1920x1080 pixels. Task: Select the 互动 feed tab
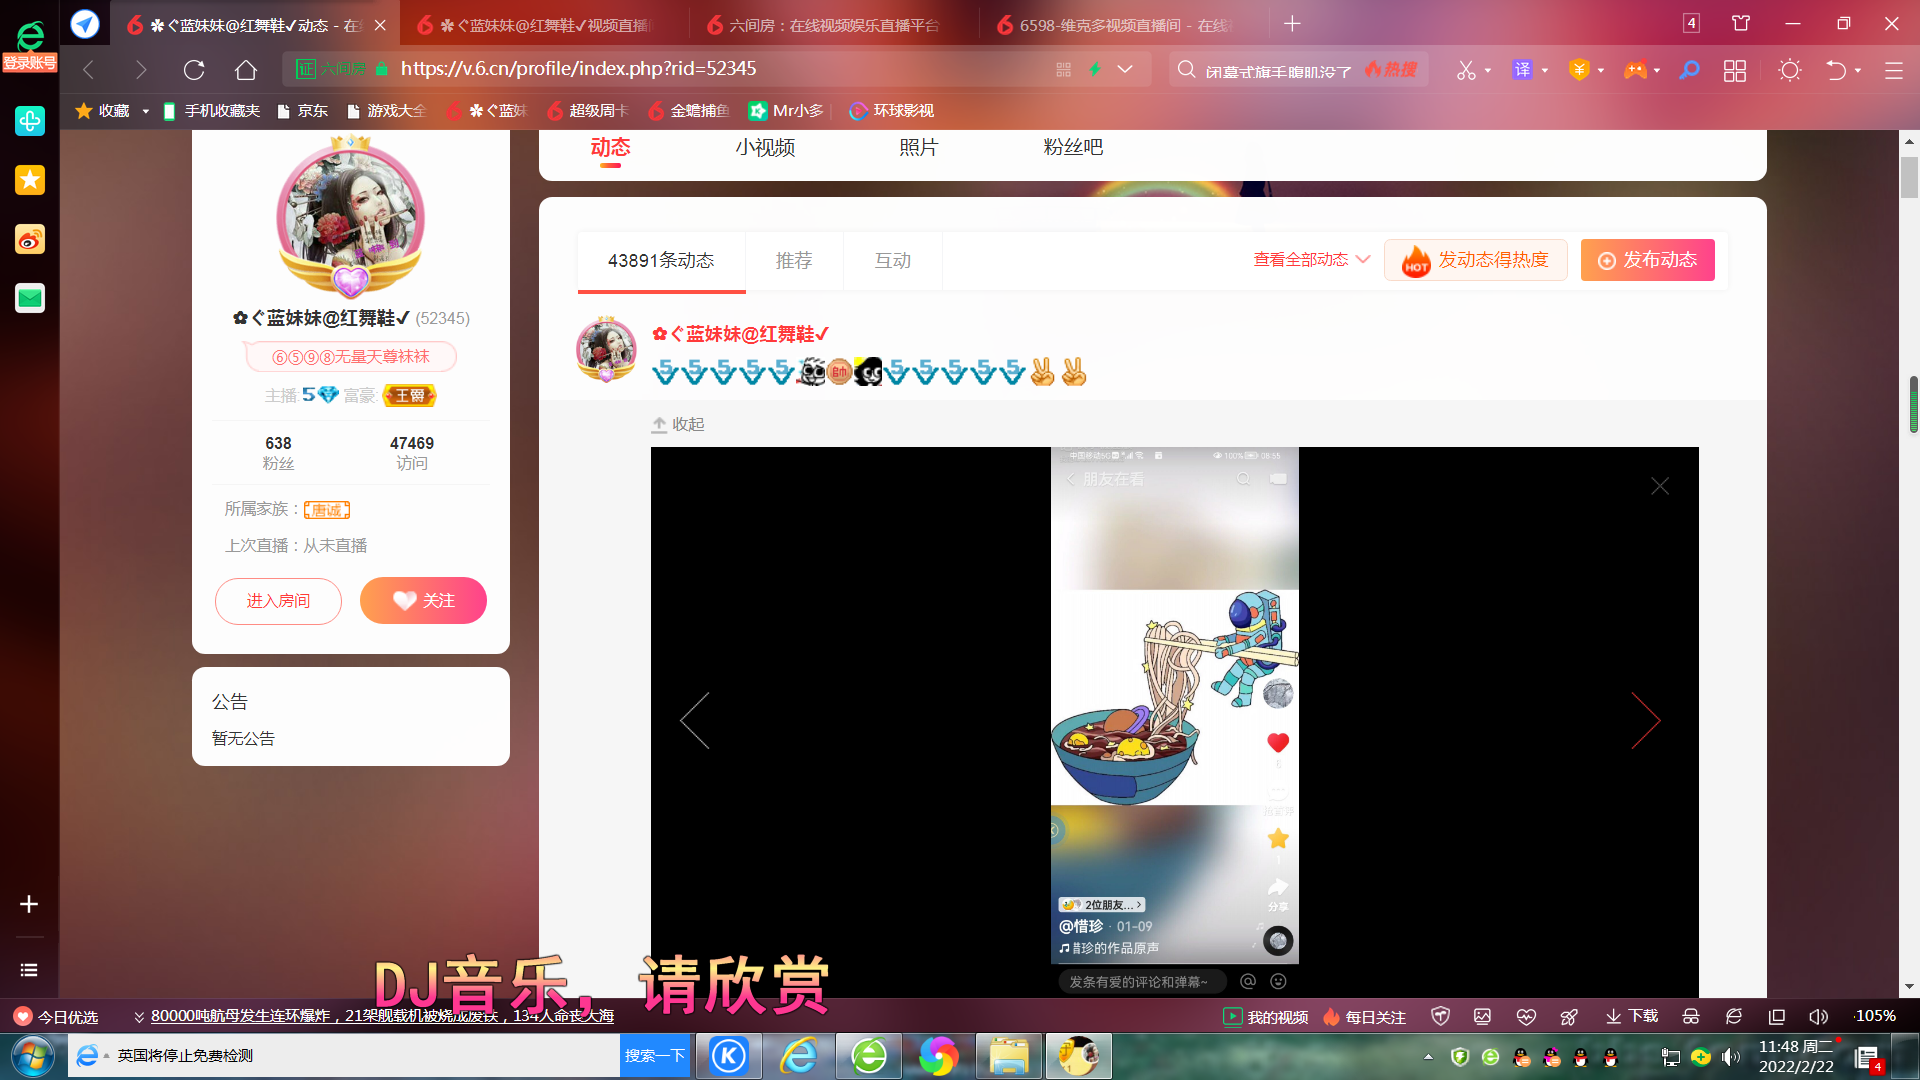click(893, 261)
